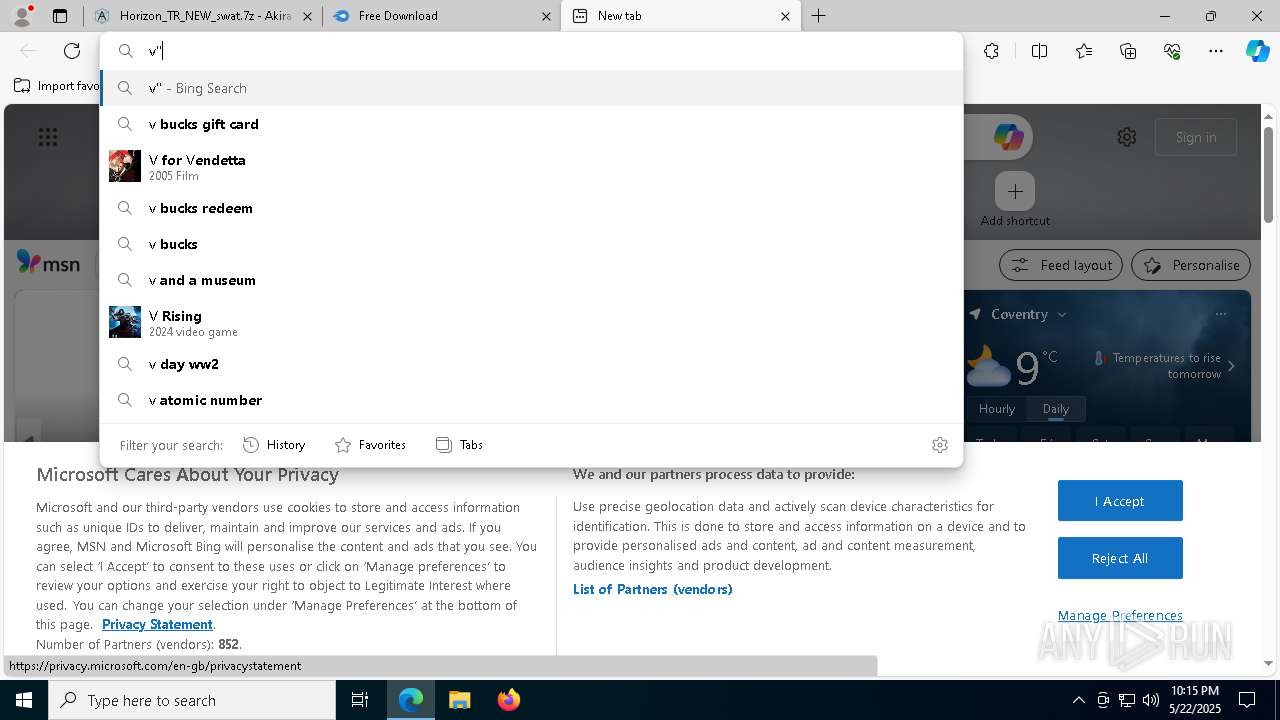Screen dimensions: 1280x720
Task: Open Browser essentials heart icon
Action: click(x=1172, y=51)
